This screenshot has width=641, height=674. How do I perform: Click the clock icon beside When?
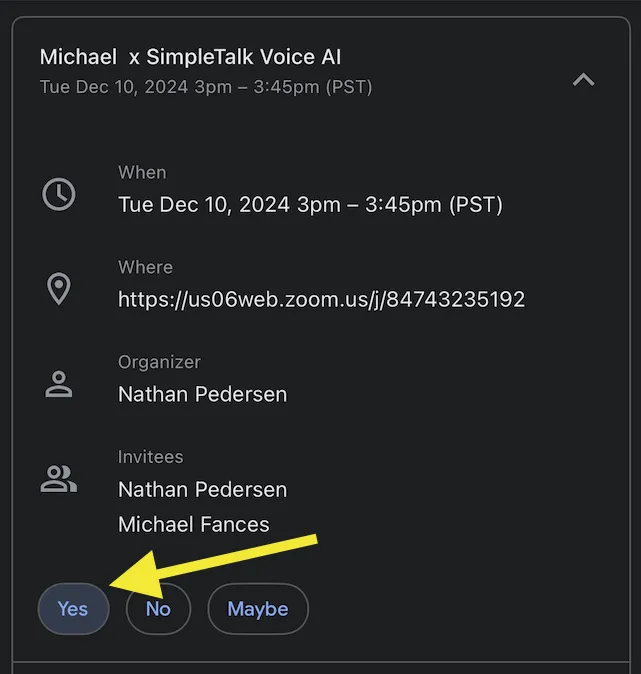[59, 194]
